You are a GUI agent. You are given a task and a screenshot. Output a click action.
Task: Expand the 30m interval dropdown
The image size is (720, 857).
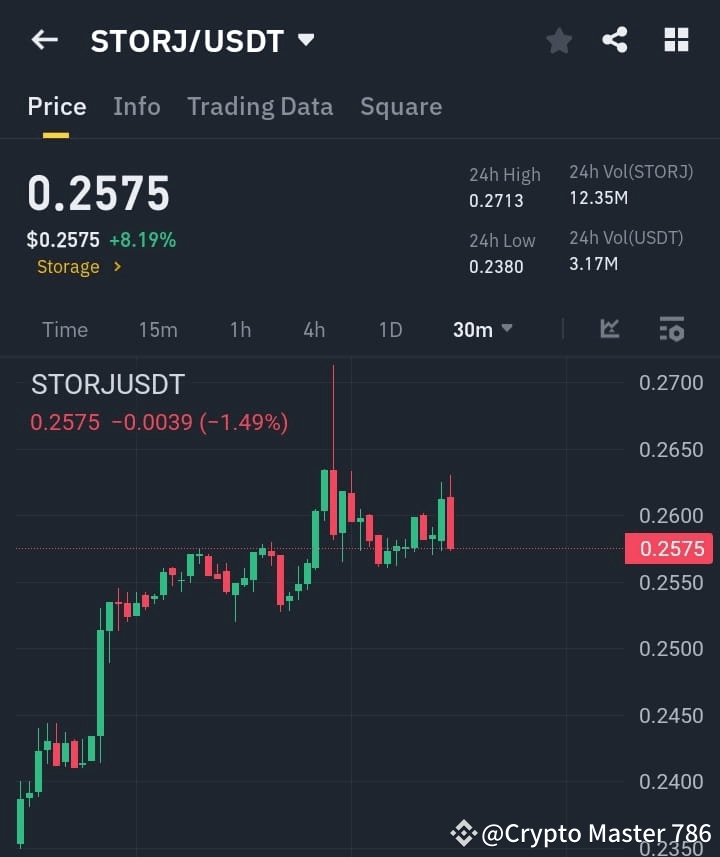pos(482,329)
